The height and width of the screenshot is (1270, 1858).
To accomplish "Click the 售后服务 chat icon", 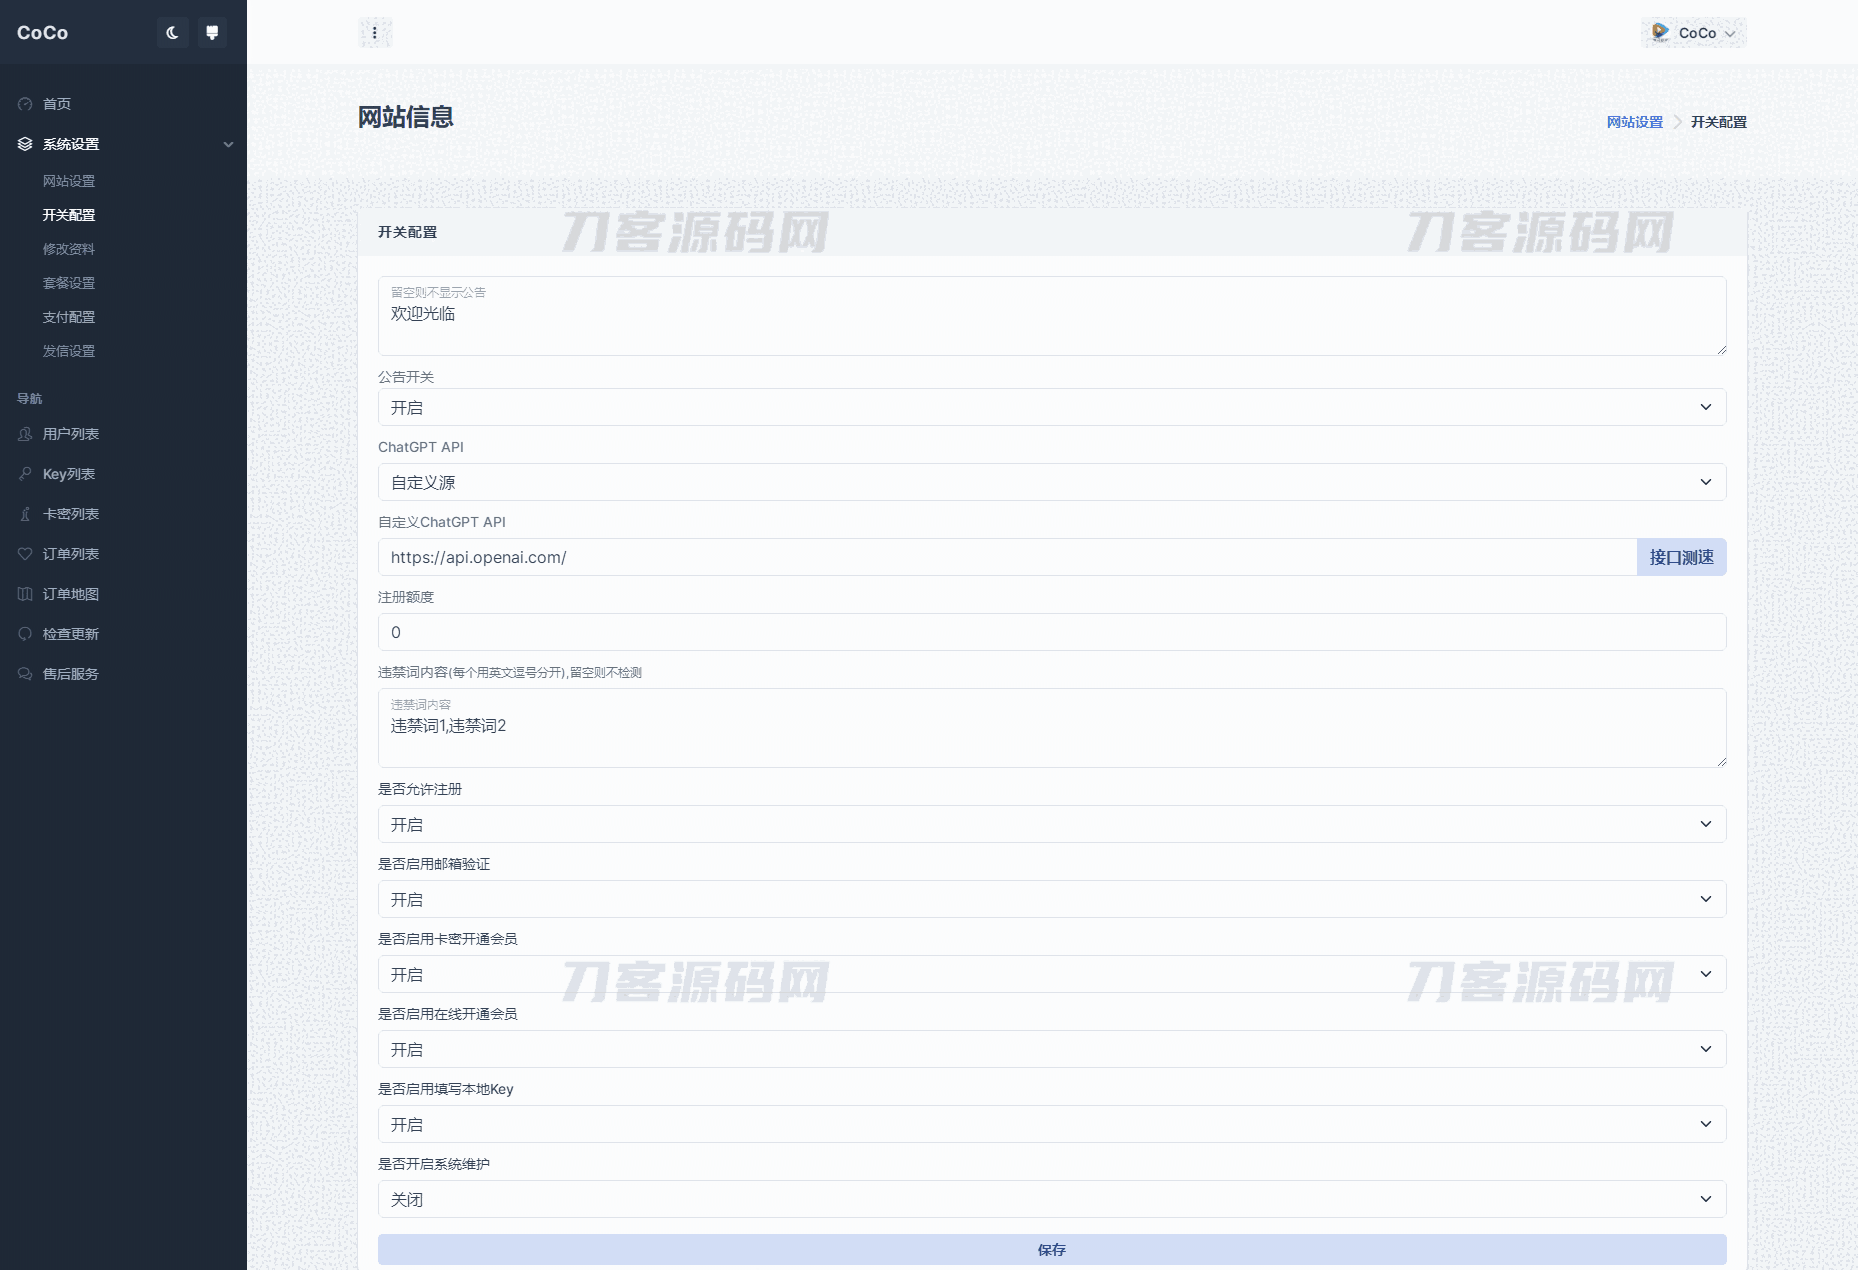I will tap(25, 674).
